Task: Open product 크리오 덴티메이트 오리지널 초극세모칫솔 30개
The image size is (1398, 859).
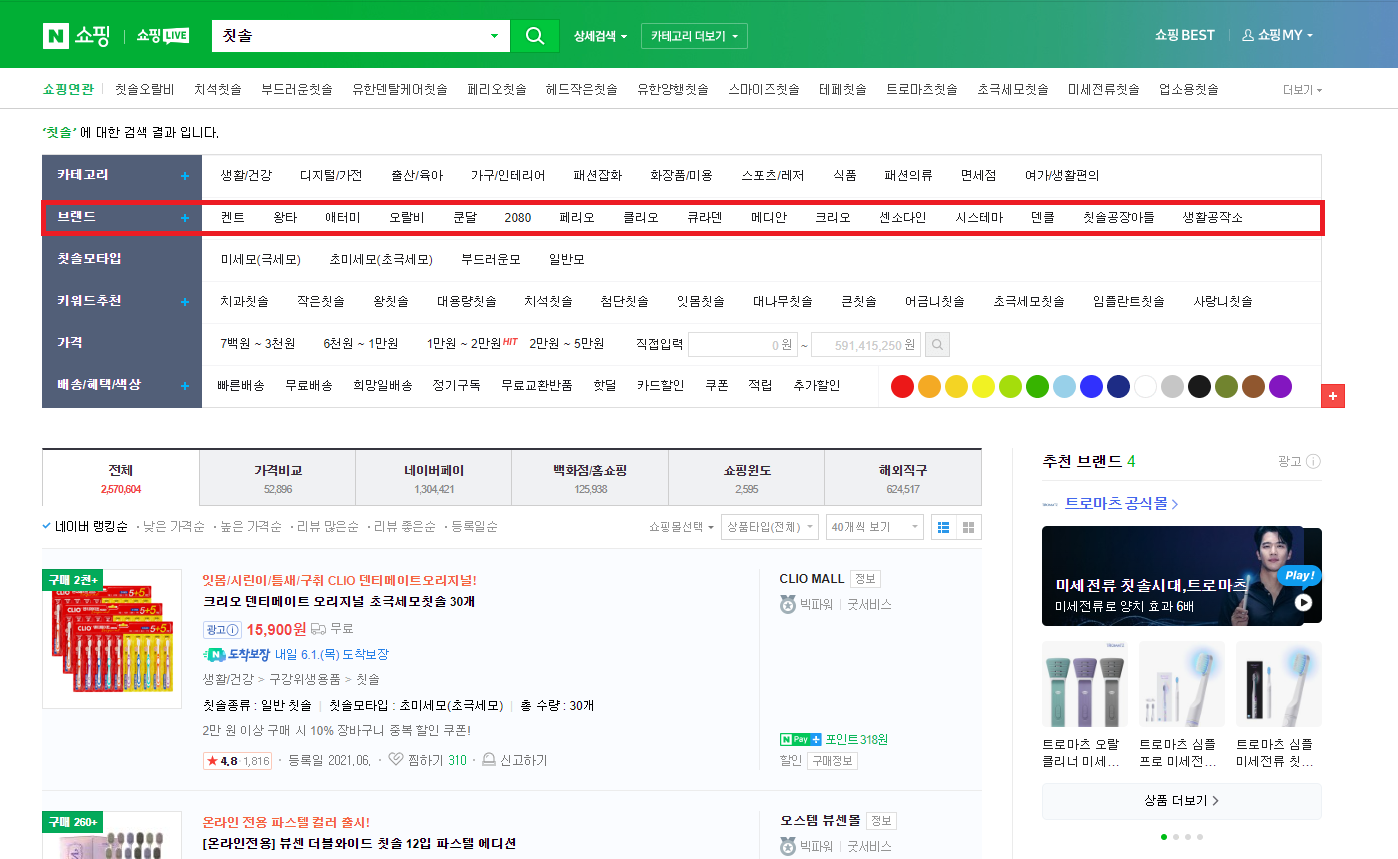Action: coord(338,602)
